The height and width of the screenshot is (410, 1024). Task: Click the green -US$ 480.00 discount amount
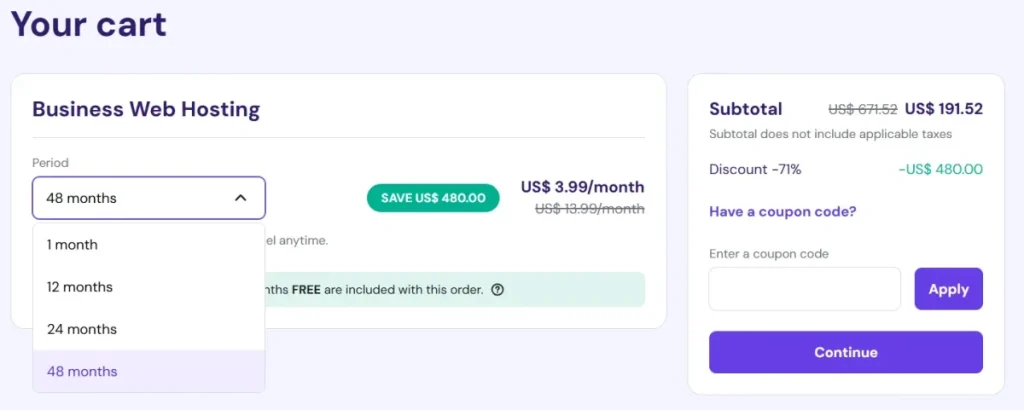pos(940,169)
